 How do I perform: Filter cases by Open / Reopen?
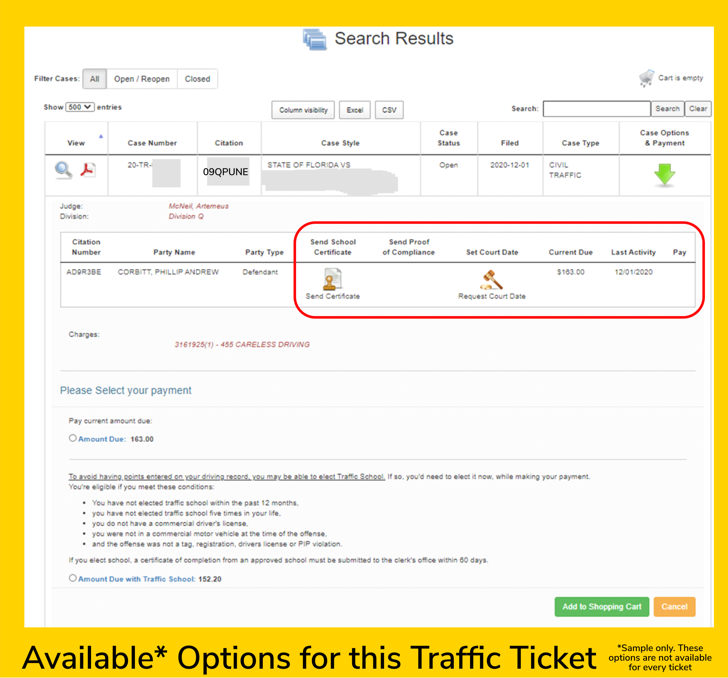(142, 79)
